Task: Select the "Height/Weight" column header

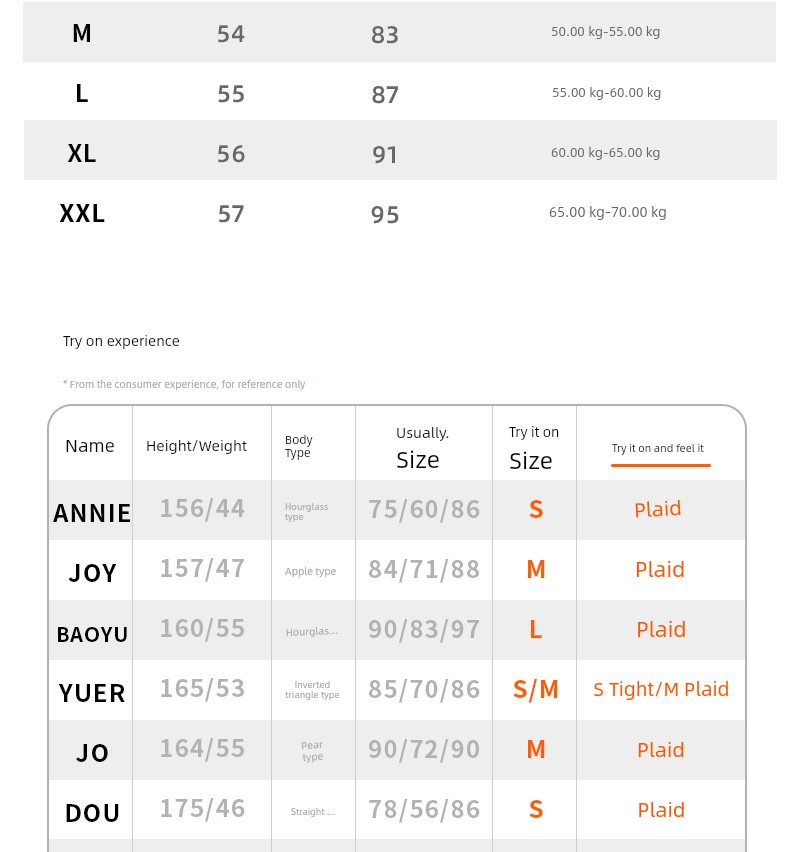Action: [x=196, y=446]
